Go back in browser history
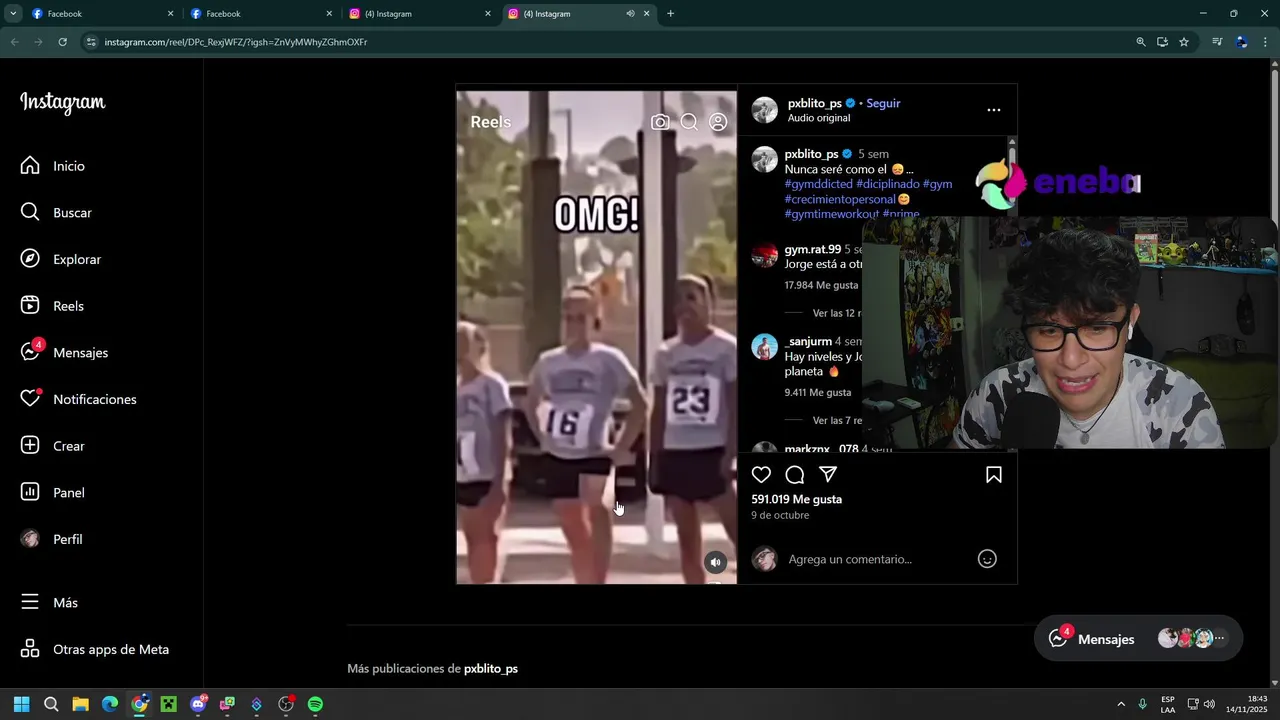This screenshot has height=720, width=1280. tap(14, 42)
